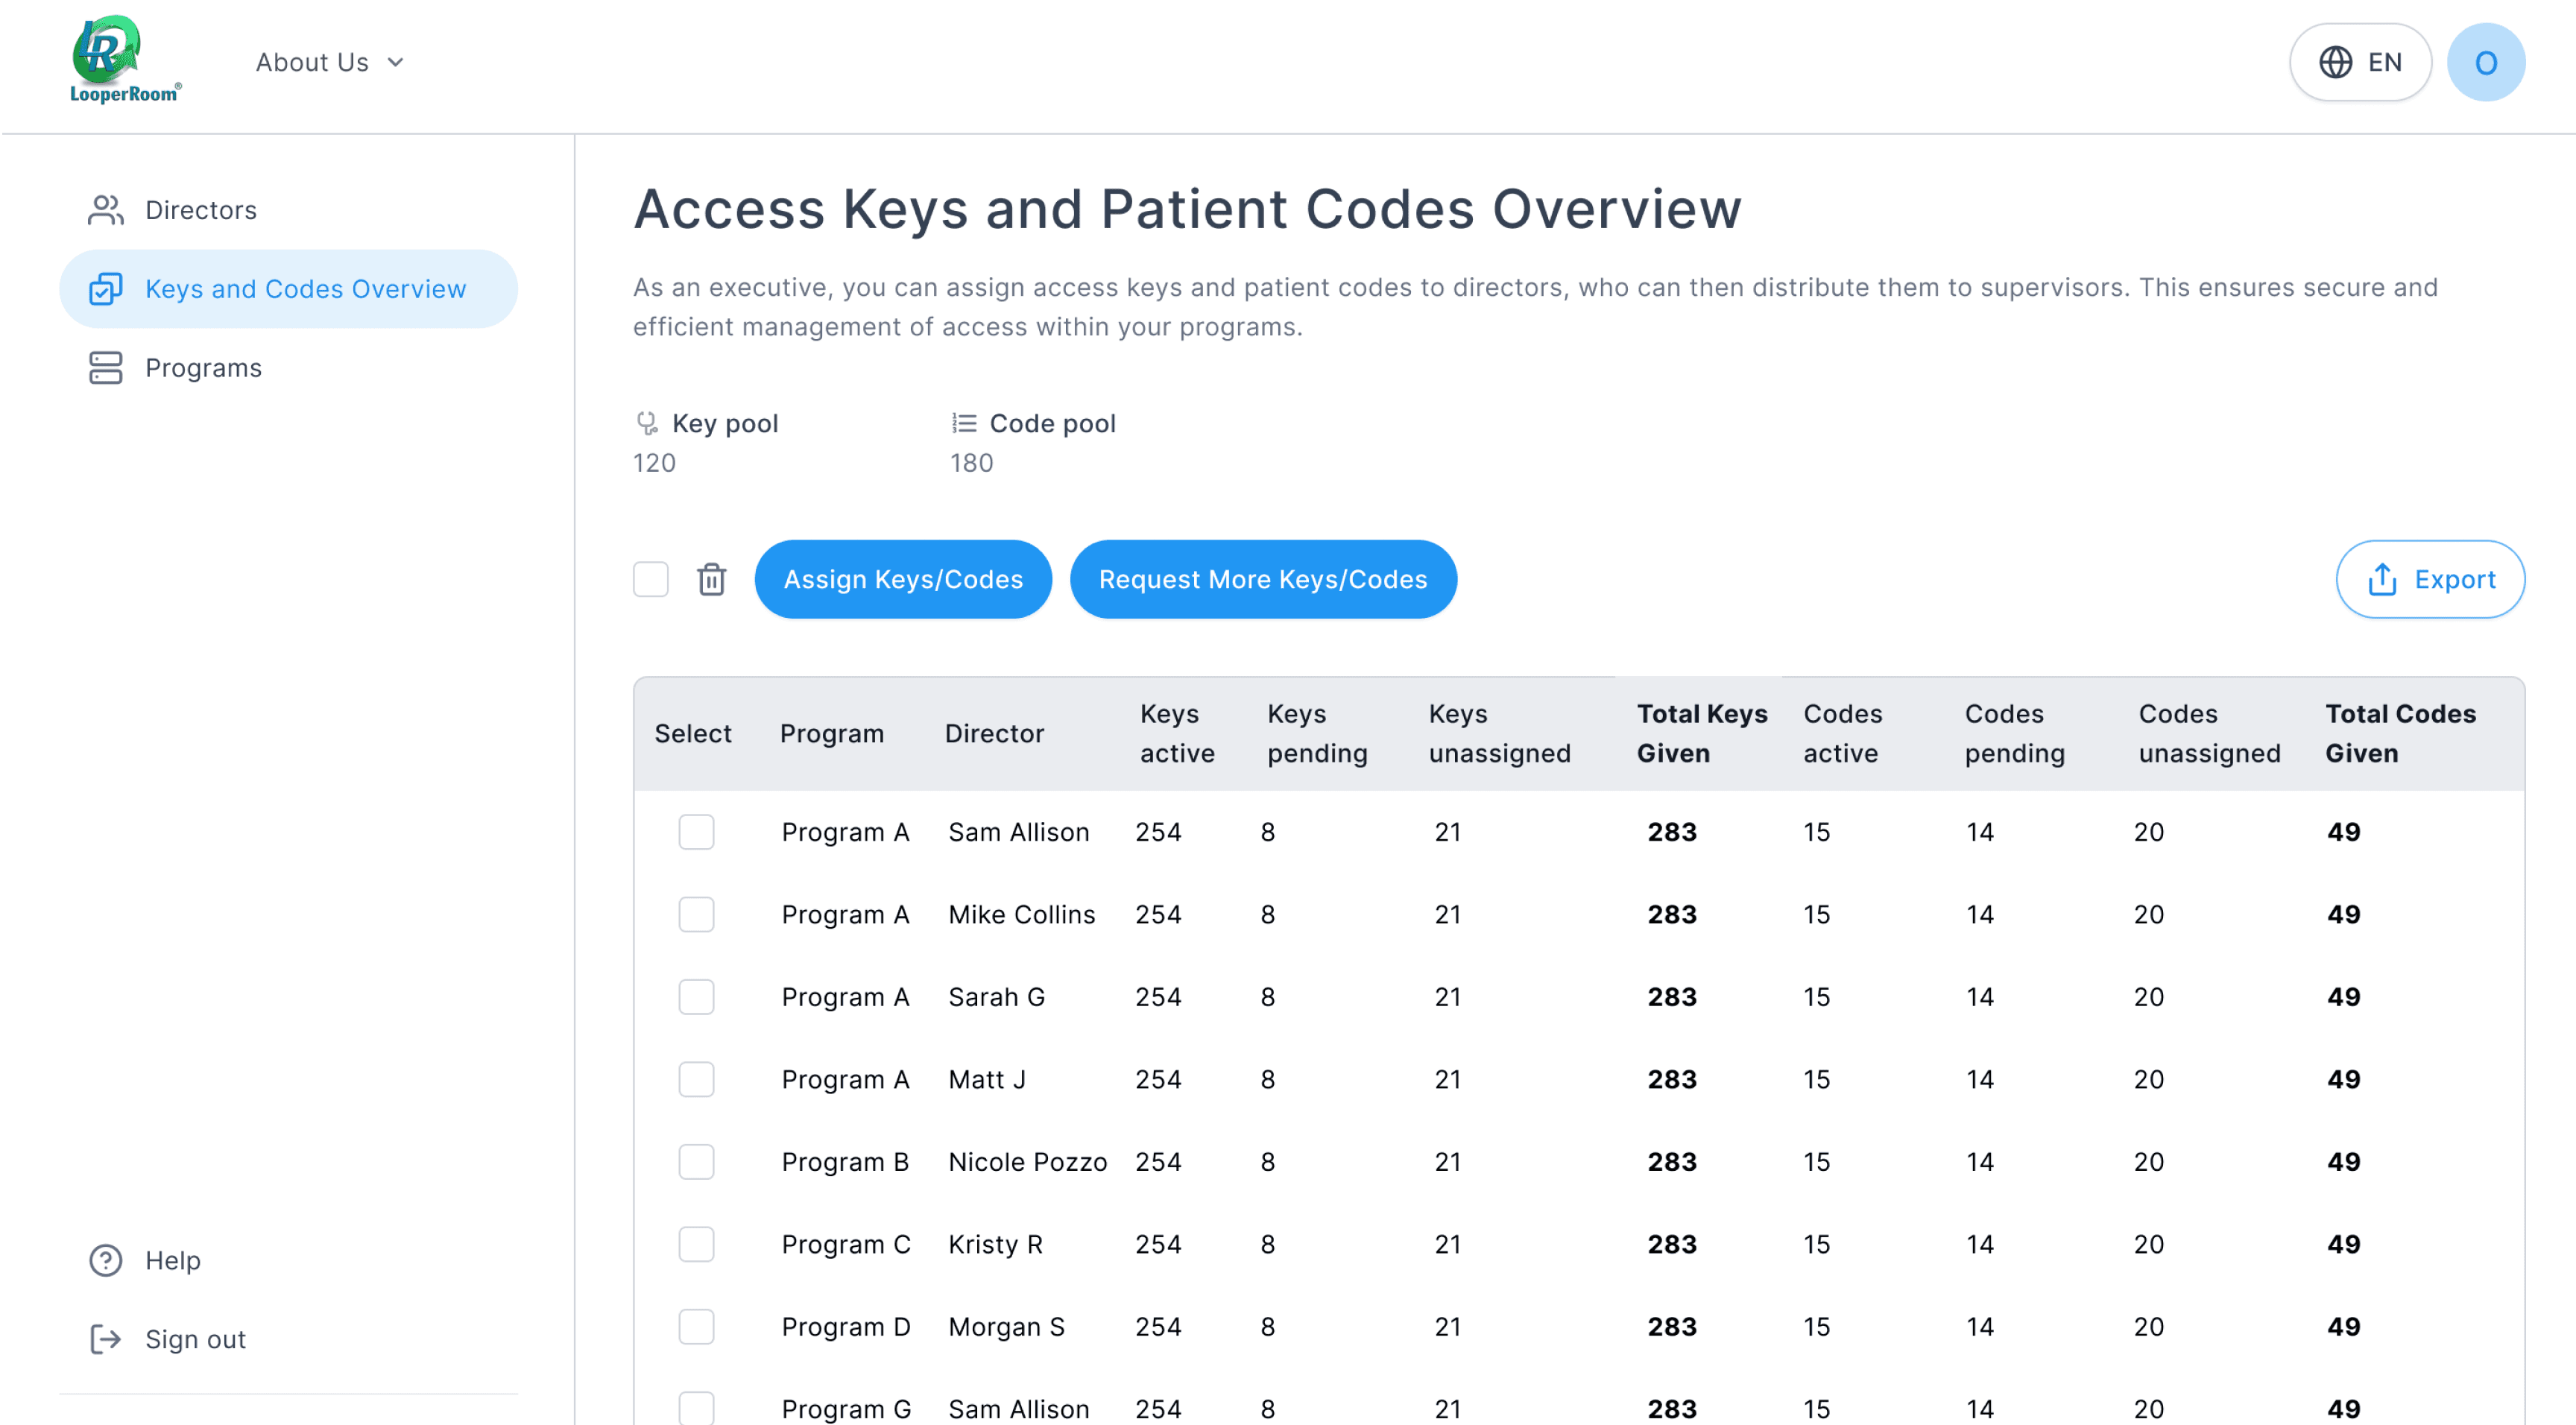Click the Key pool value 120
Screen dimensions: 2576x1425
pyautogui.click(x=654, y=463)
